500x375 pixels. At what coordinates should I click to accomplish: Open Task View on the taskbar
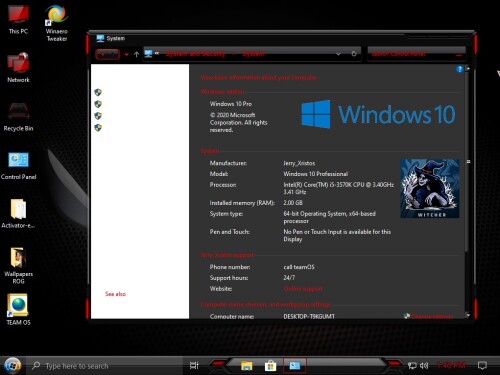194,366
